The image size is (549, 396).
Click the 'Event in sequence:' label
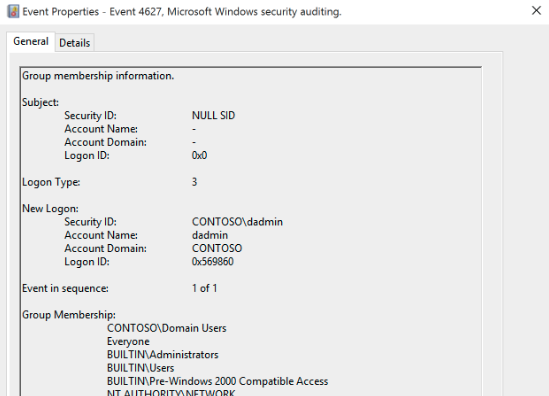click(x=65, y=288)
